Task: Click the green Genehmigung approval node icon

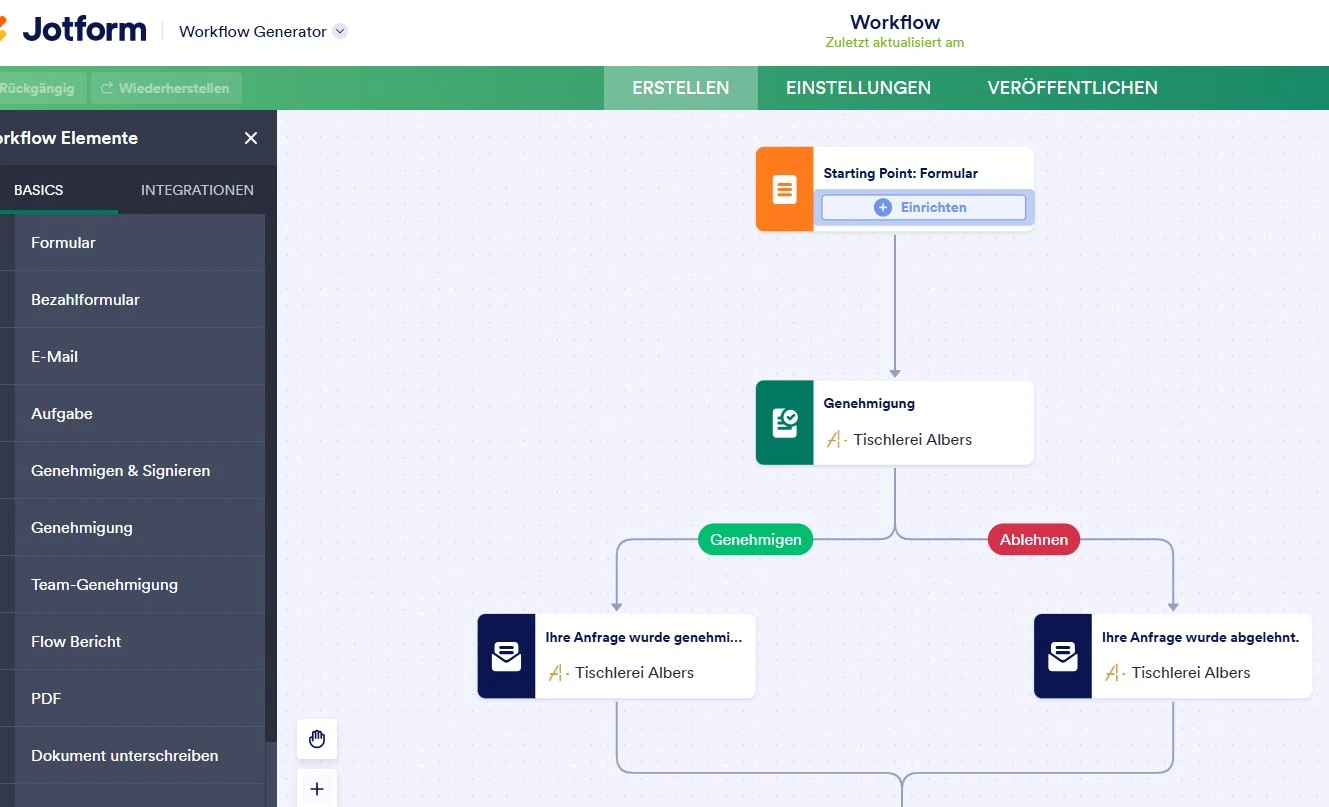Action: click(785, 423)
